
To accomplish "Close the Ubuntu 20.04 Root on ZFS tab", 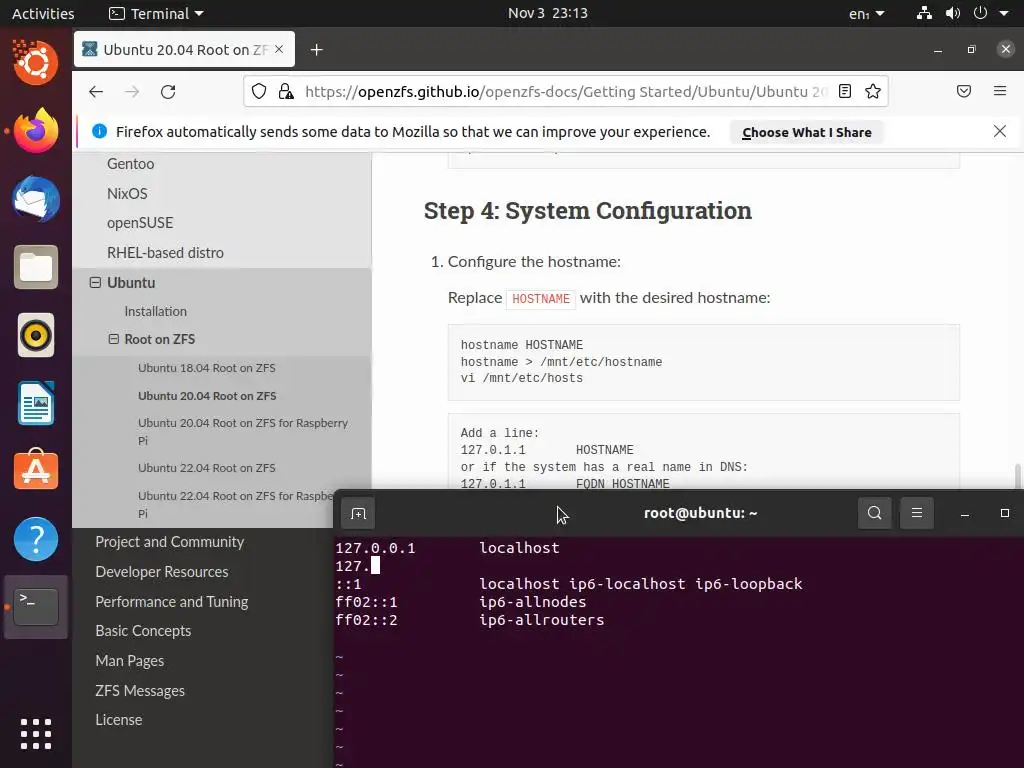I will pos(279,49).
